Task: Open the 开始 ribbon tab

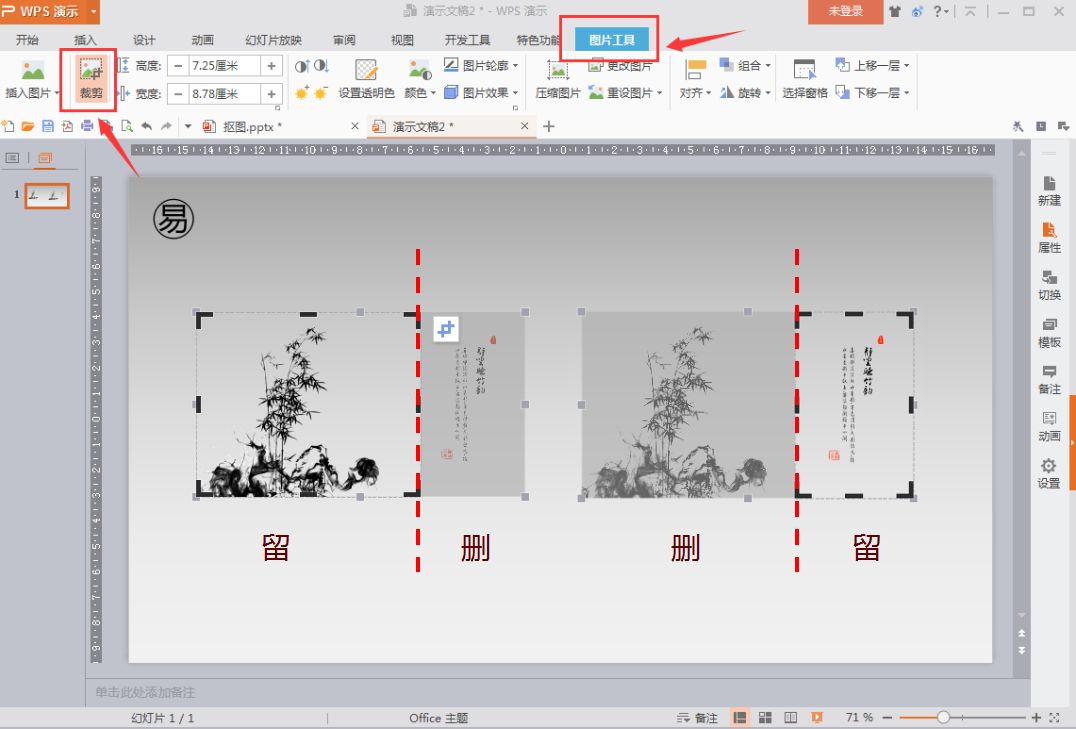Action: pyautogui.click(x=27, y=40)
